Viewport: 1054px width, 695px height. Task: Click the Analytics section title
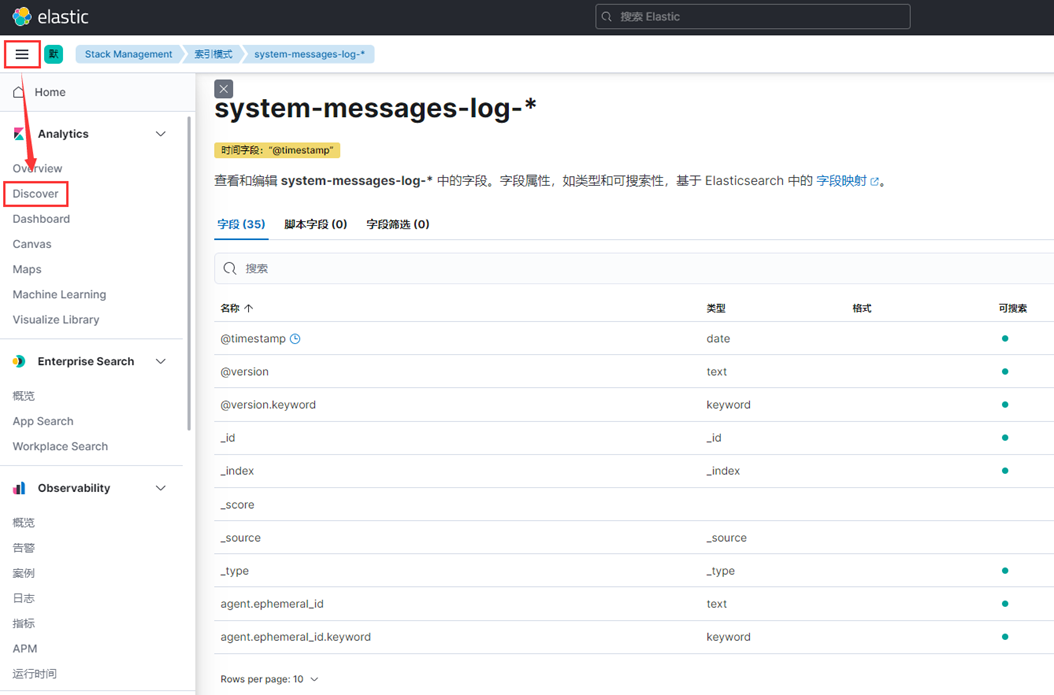click(x=63, y=134)
